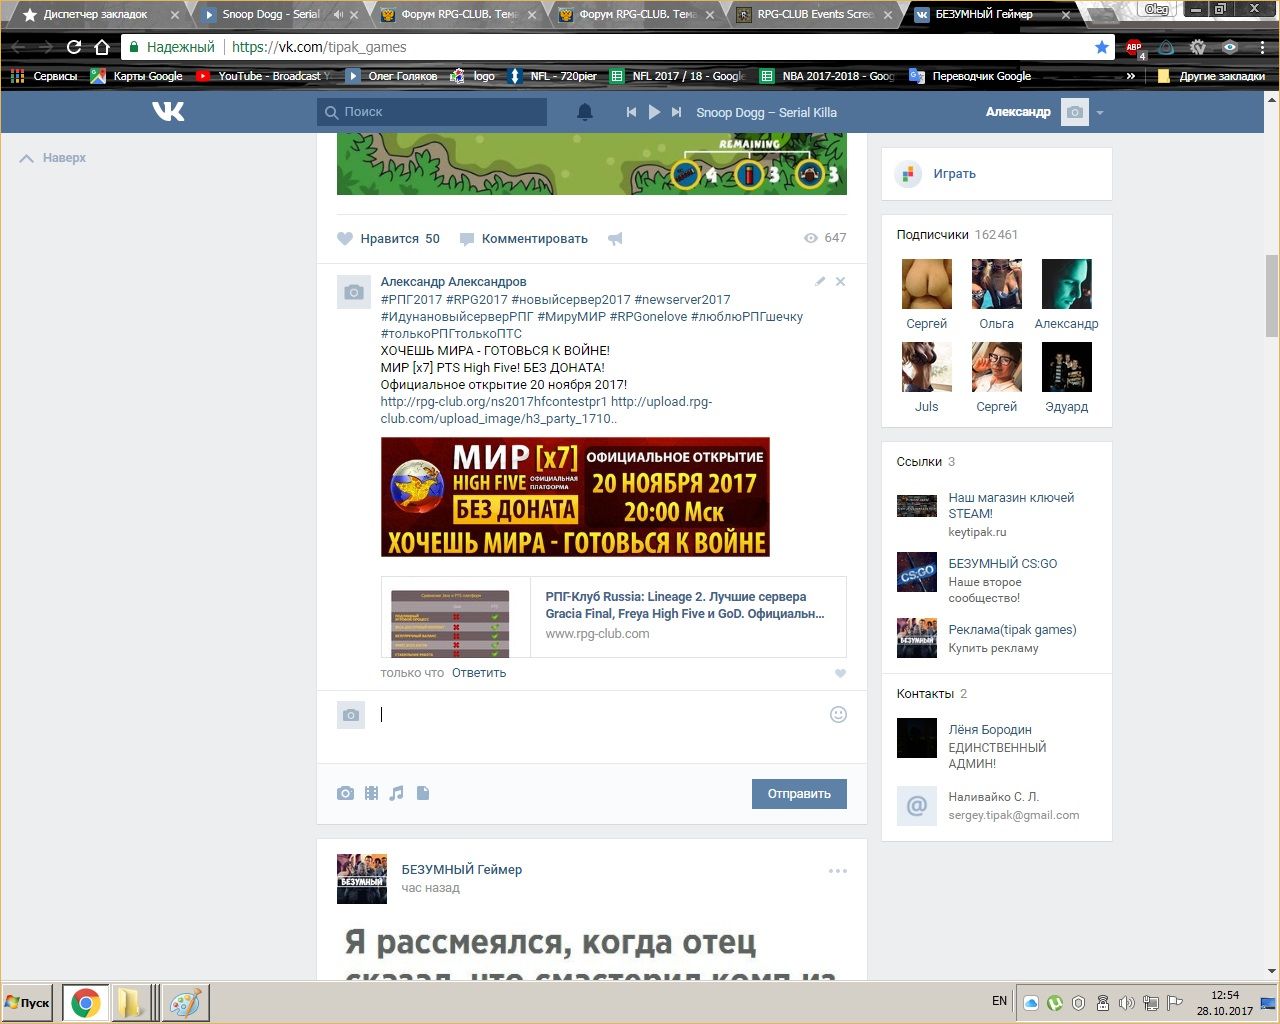The height and width of the screenshot is (1024, 1280).
Task: Play the Snoop Dogg track
Action: click(654, 112)
